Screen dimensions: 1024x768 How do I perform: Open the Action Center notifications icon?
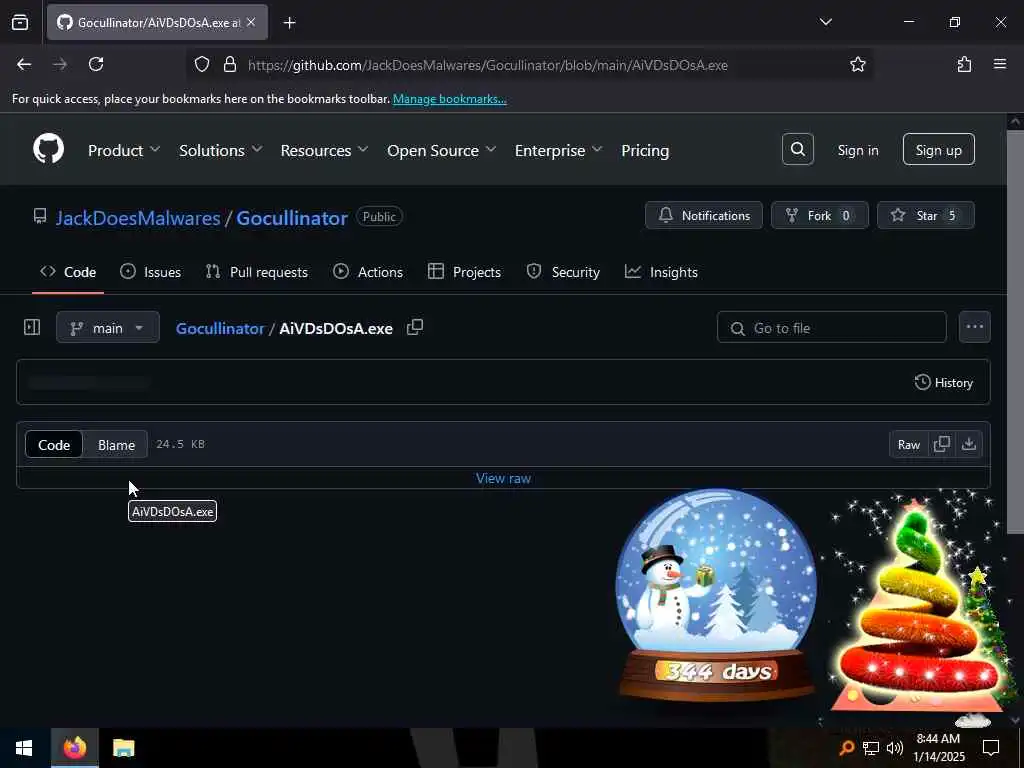991,748
